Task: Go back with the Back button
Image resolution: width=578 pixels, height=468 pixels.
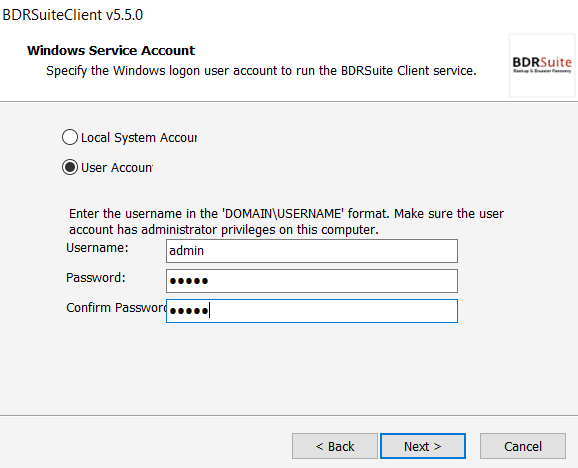Action: coord(335,446)
